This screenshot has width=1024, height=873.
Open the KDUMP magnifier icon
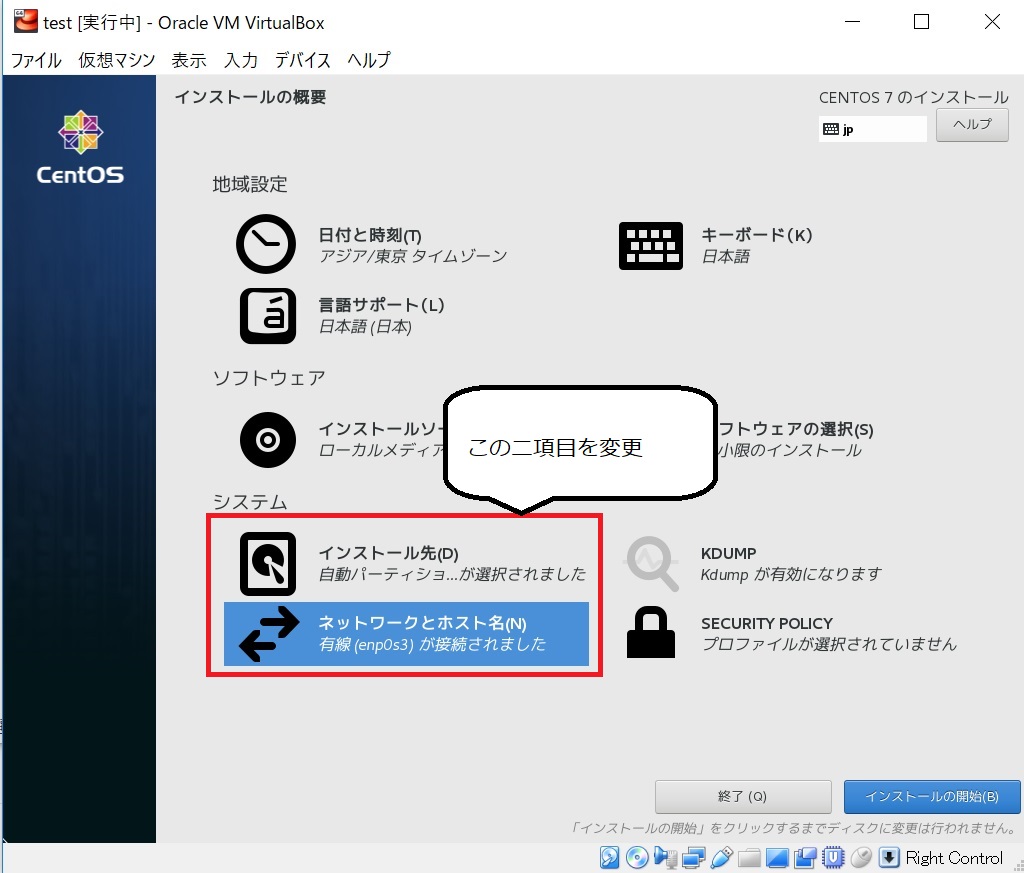[652, 563]
